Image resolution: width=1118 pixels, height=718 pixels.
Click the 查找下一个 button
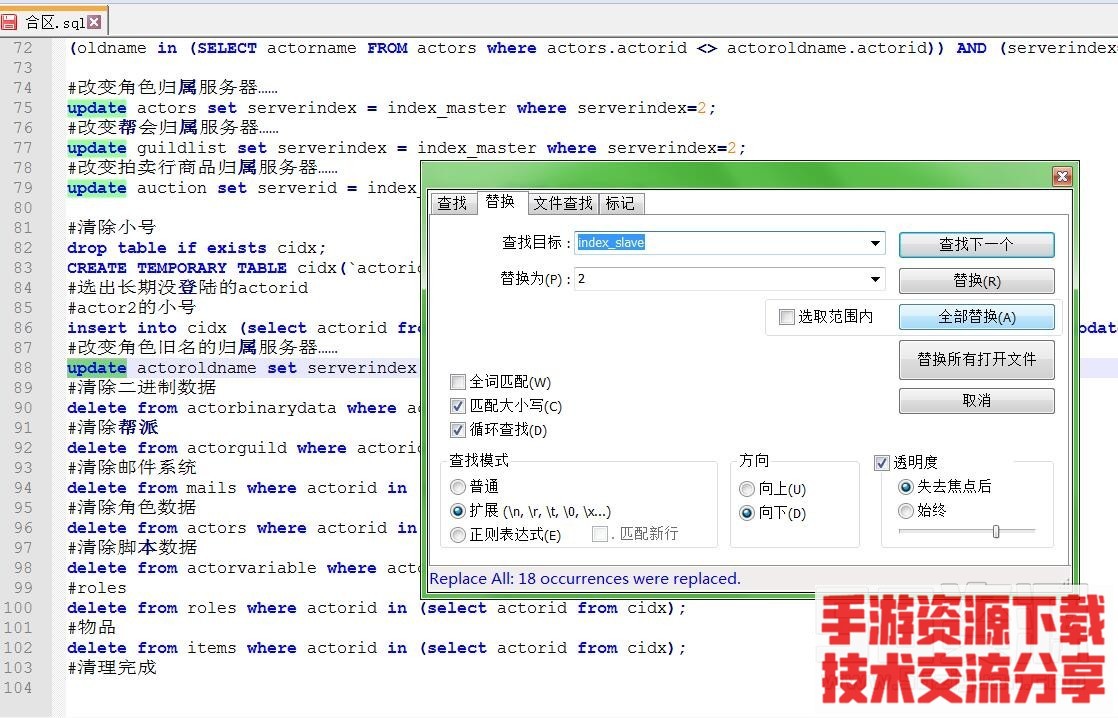976,245
